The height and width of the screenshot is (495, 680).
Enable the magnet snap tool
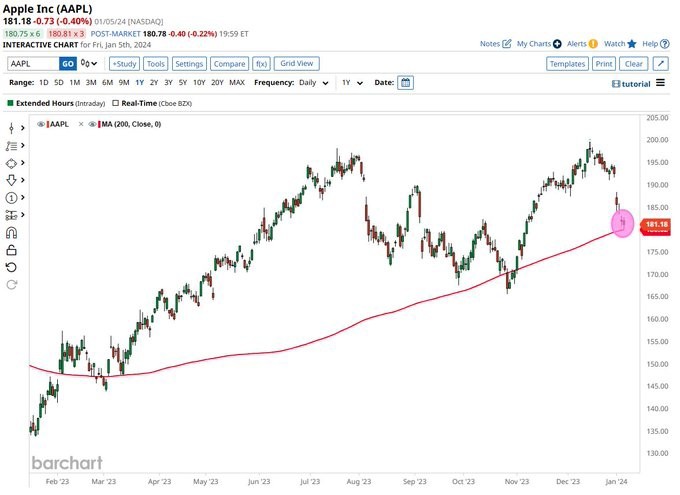(x=12, y=233)
